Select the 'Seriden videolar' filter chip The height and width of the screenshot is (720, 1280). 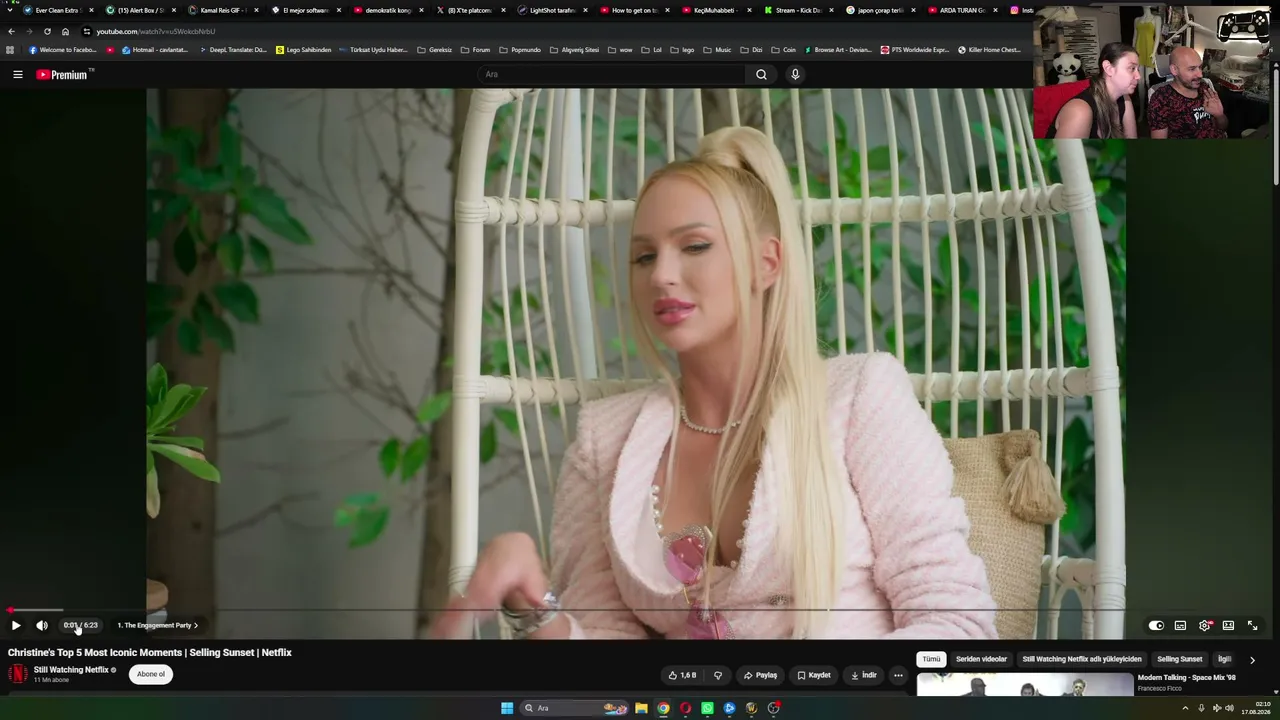(x=981, y=659)
